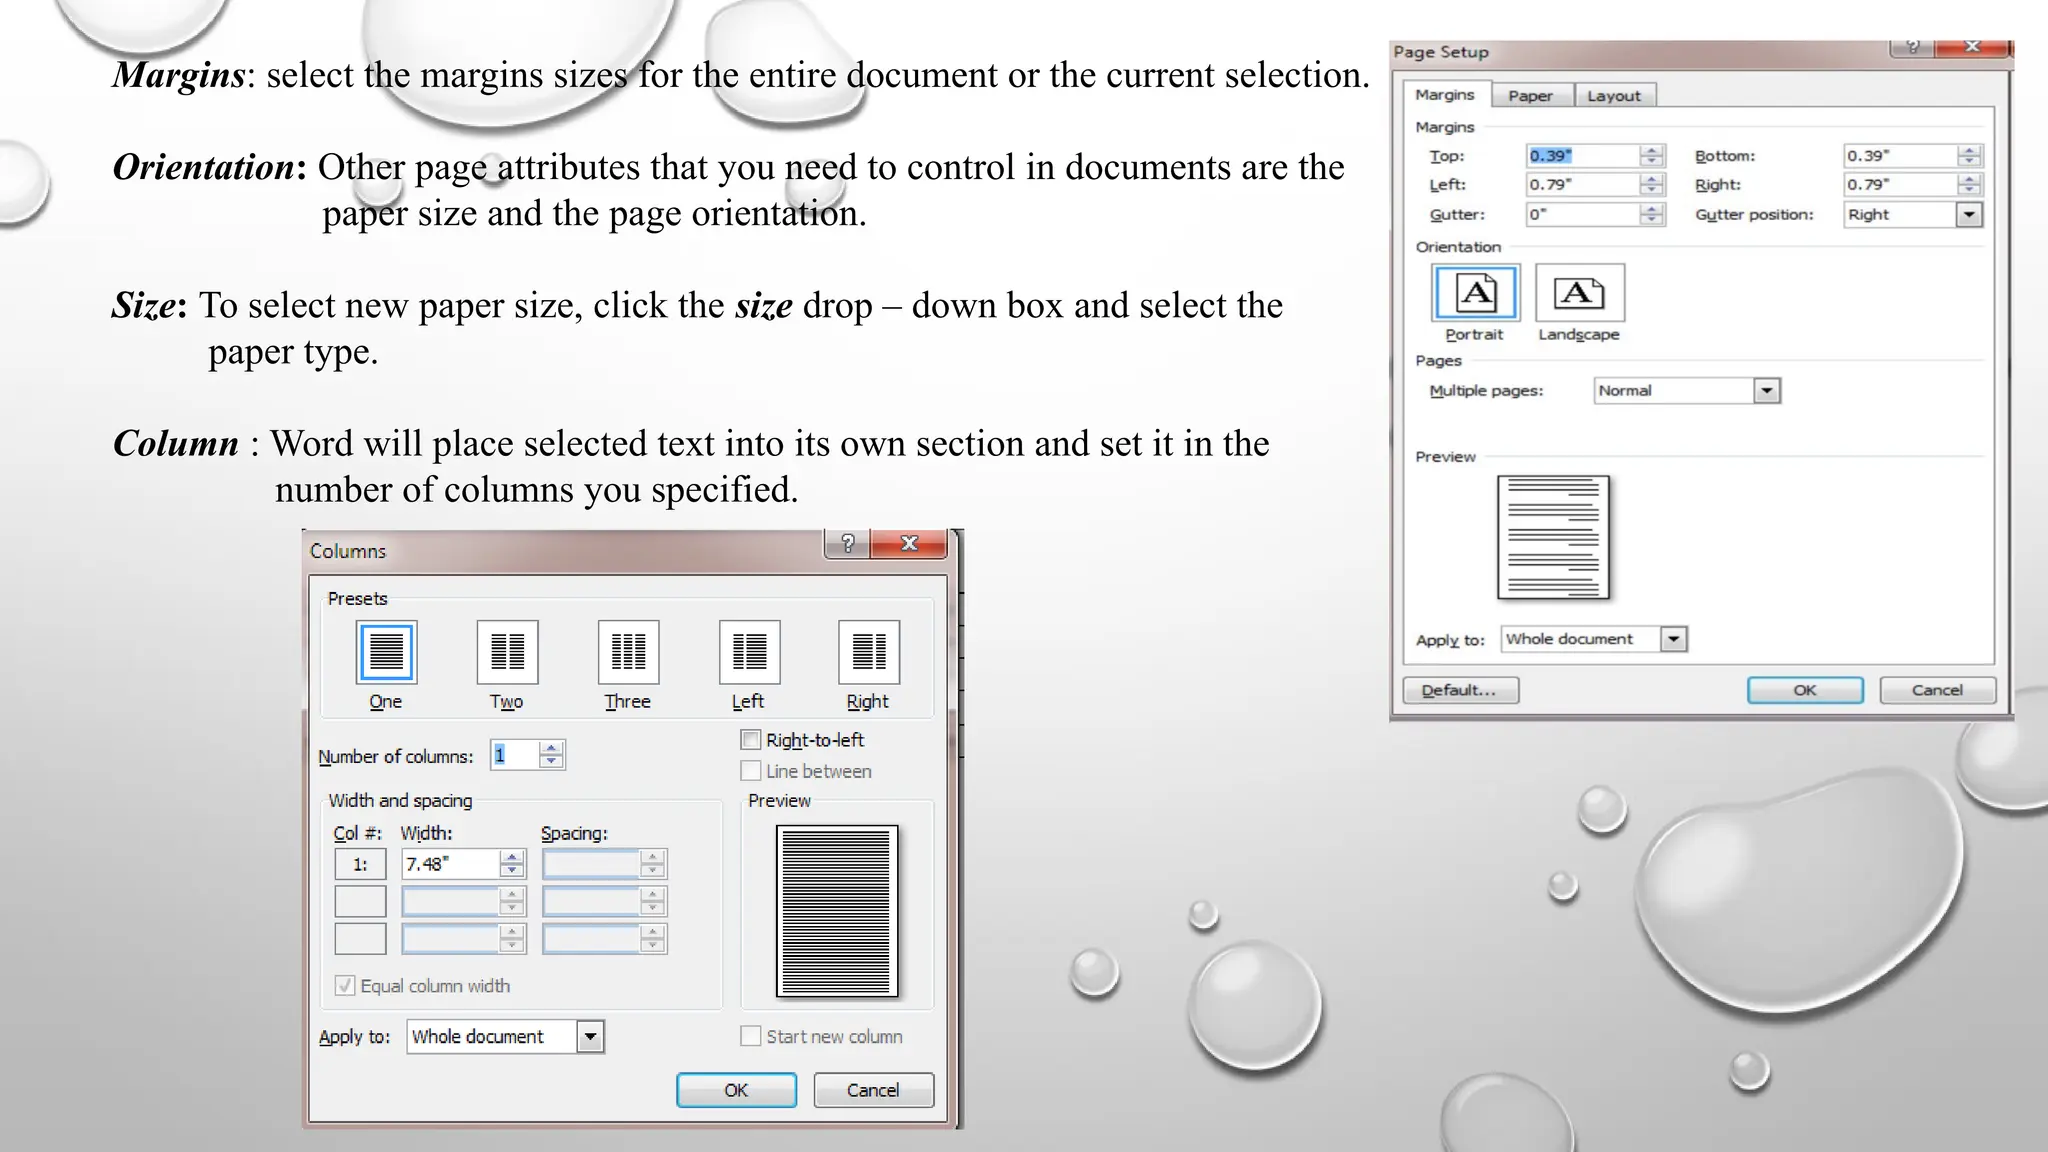Viewport: 2048px width, 1152px height.
Task: Click the Columns preview thumbnail
Action: click(837, 911)
